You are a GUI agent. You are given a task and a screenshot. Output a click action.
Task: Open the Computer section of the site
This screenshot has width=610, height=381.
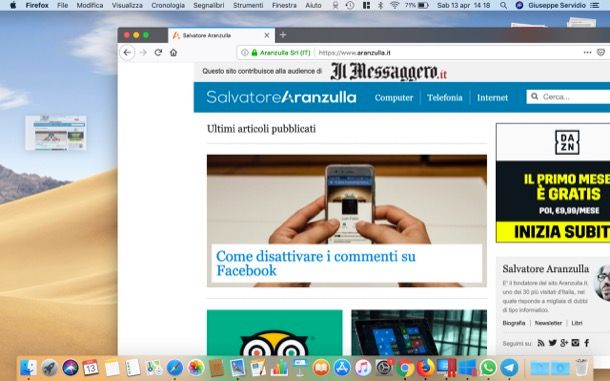[x=394, y=97]
